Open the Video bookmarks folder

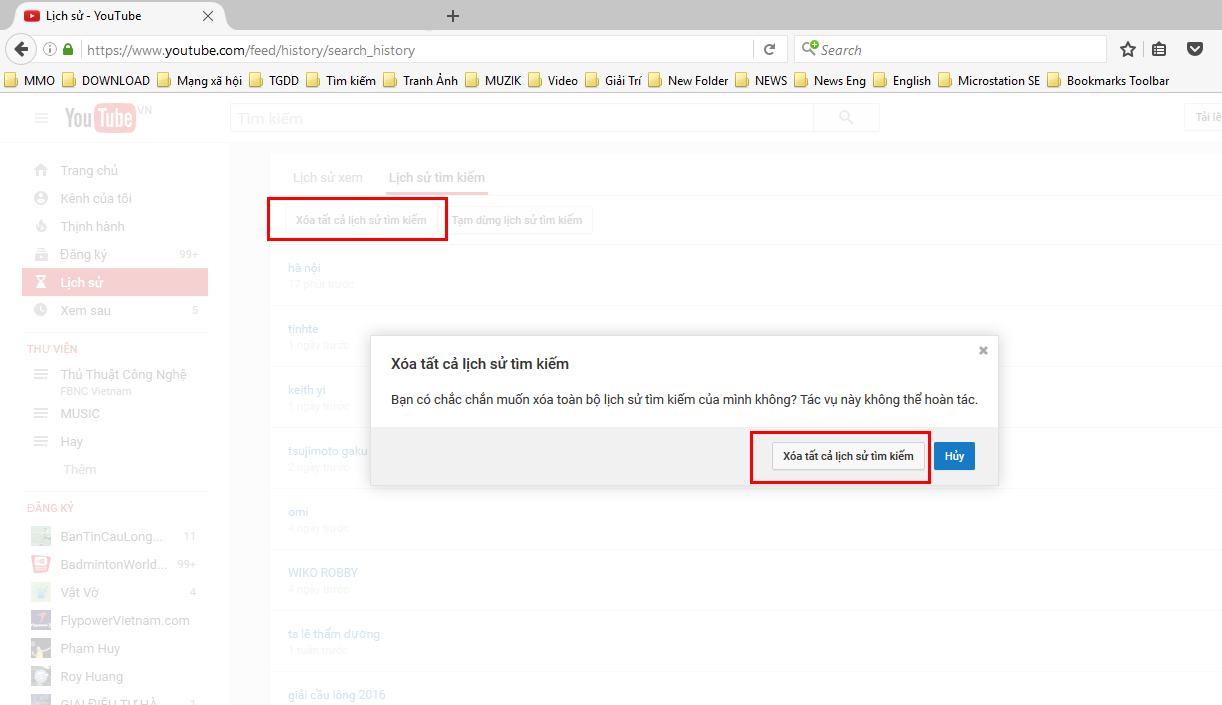pos(553,80)
